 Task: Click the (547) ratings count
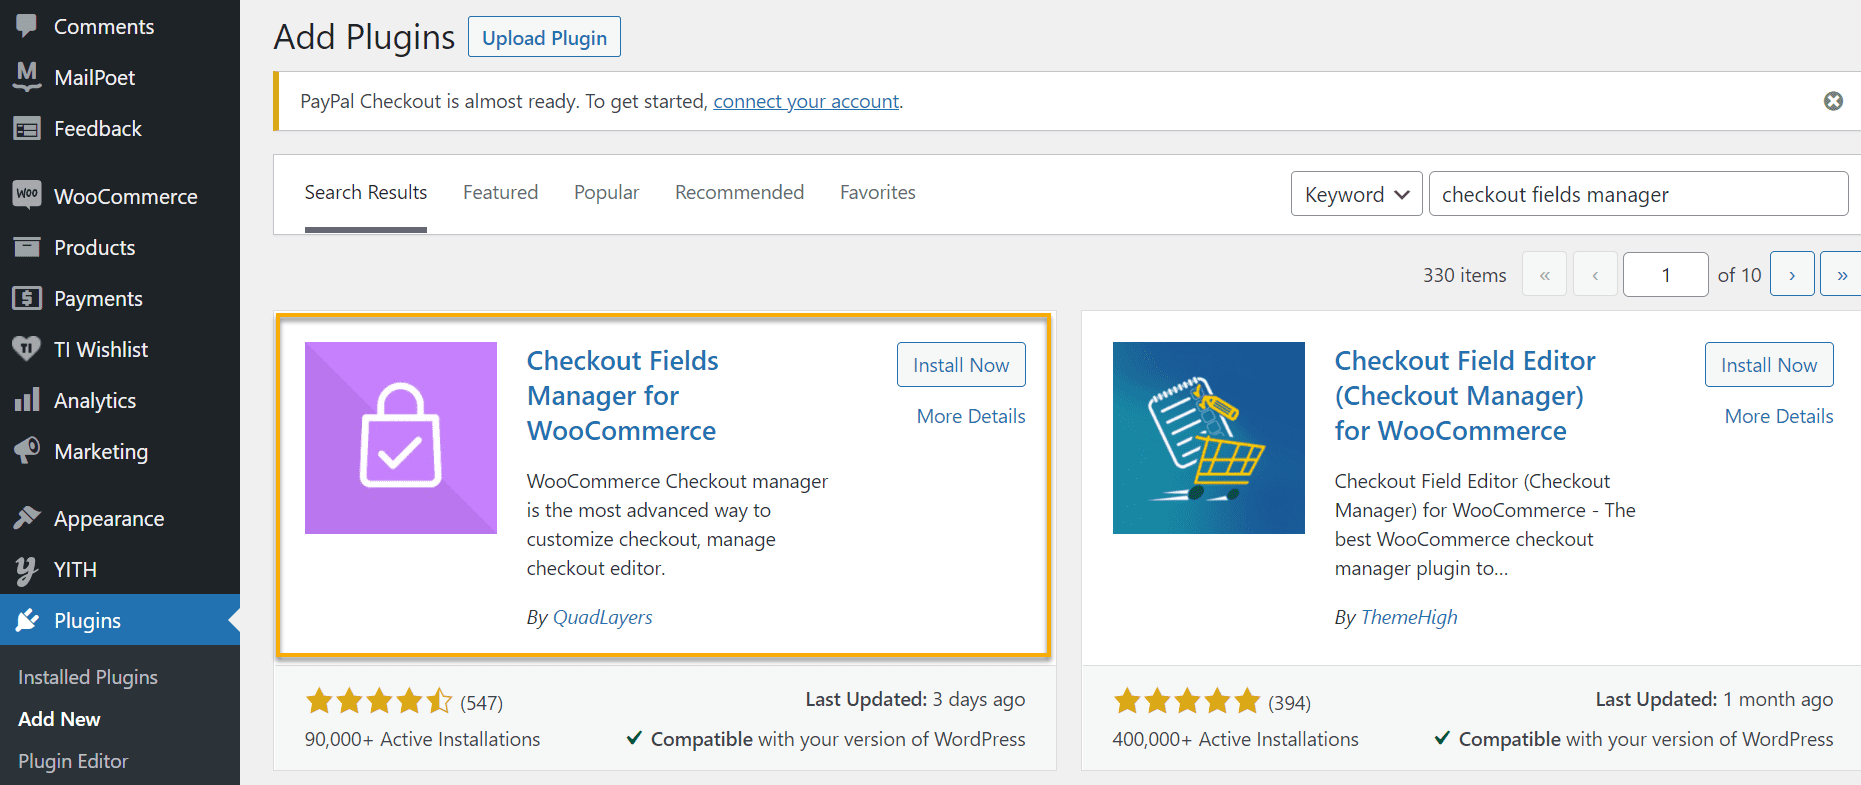[481, 703]
